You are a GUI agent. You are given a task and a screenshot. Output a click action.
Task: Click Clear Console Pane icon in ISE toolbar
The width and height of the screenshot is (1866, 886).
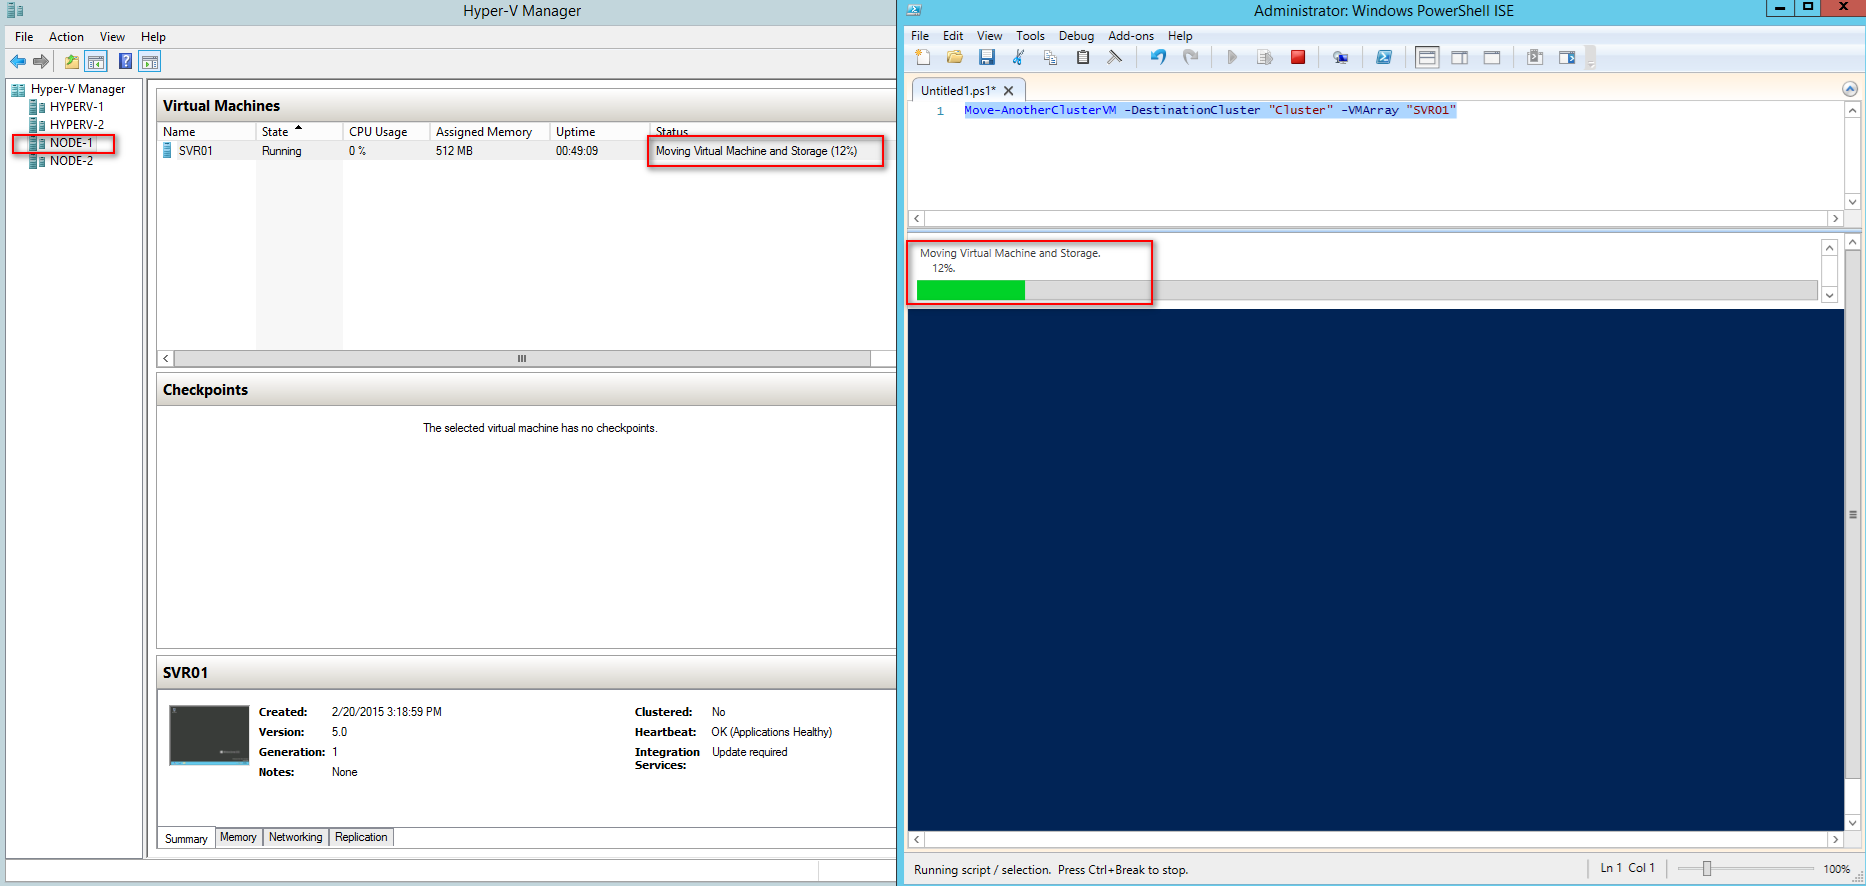tap(1114, 57)
